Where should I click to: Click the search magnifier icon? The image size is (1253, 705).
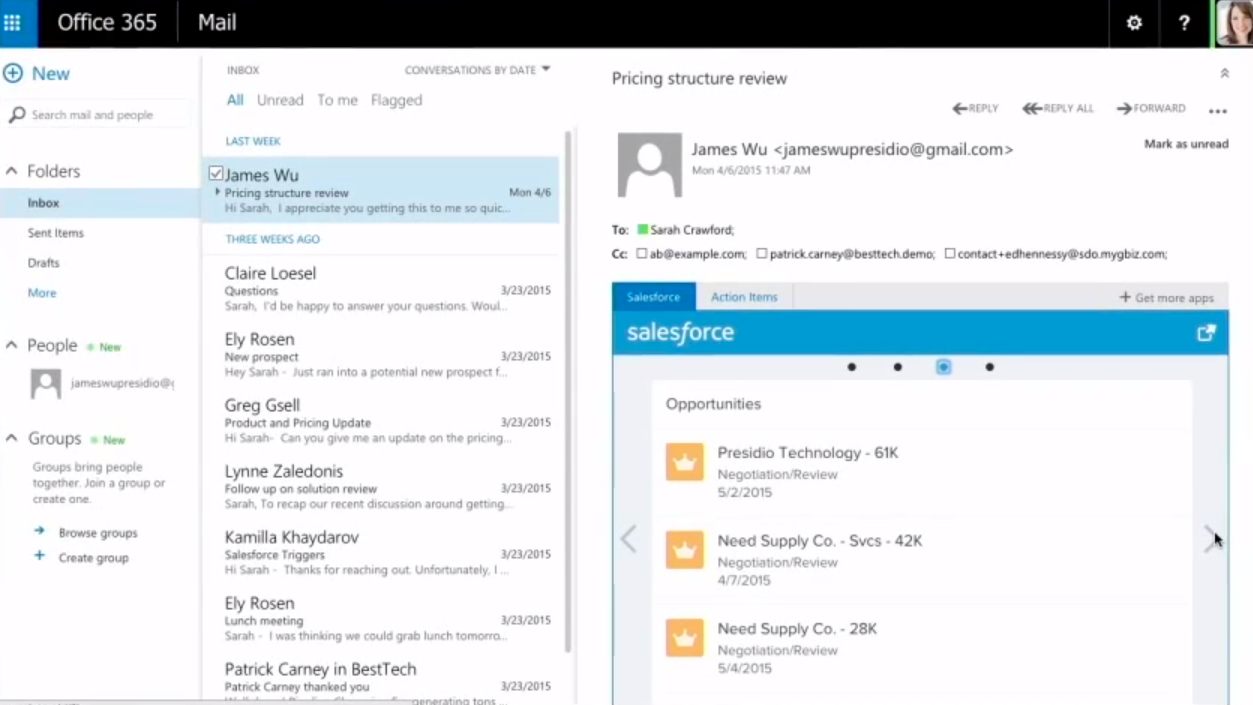[17, 115]
